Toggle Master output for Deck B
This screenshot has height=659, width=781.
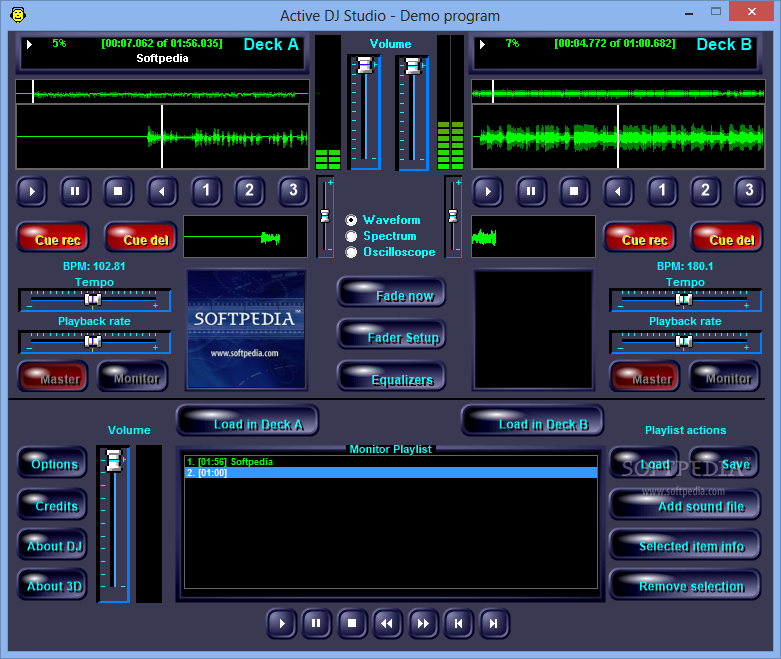point(645,377)
